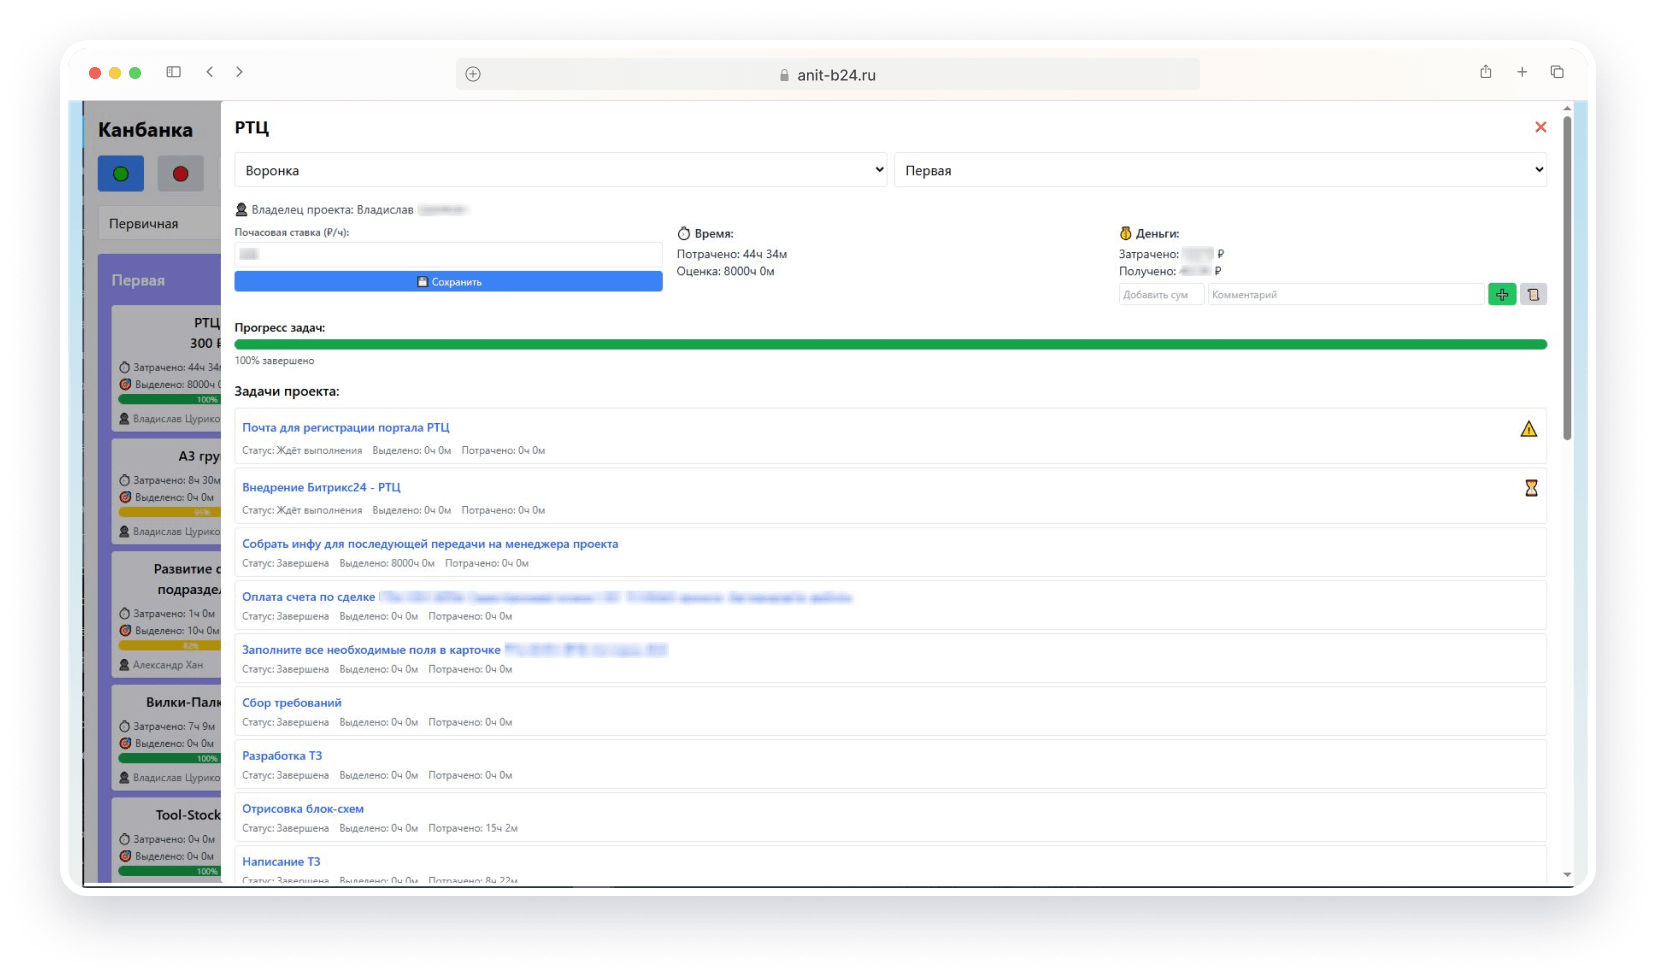
Task: Click the Почасовая ставка input field
Action: 448,254
